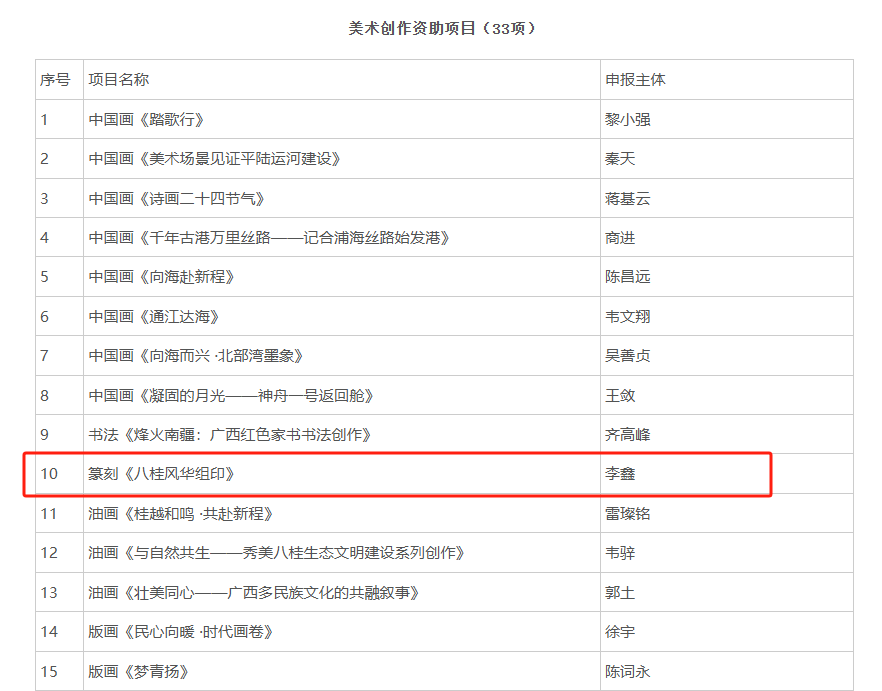882x691 pixels.
Task: Select 书法《烽火南疆》 project row
Action: coord(229,435)
